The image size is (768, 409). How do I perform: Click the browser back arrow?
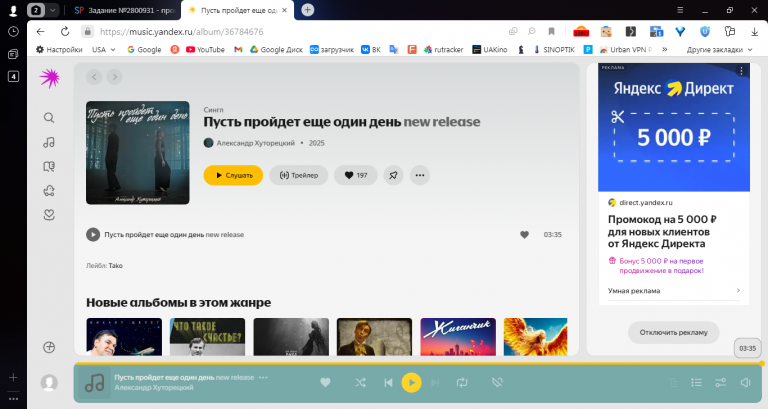[41, 31]
